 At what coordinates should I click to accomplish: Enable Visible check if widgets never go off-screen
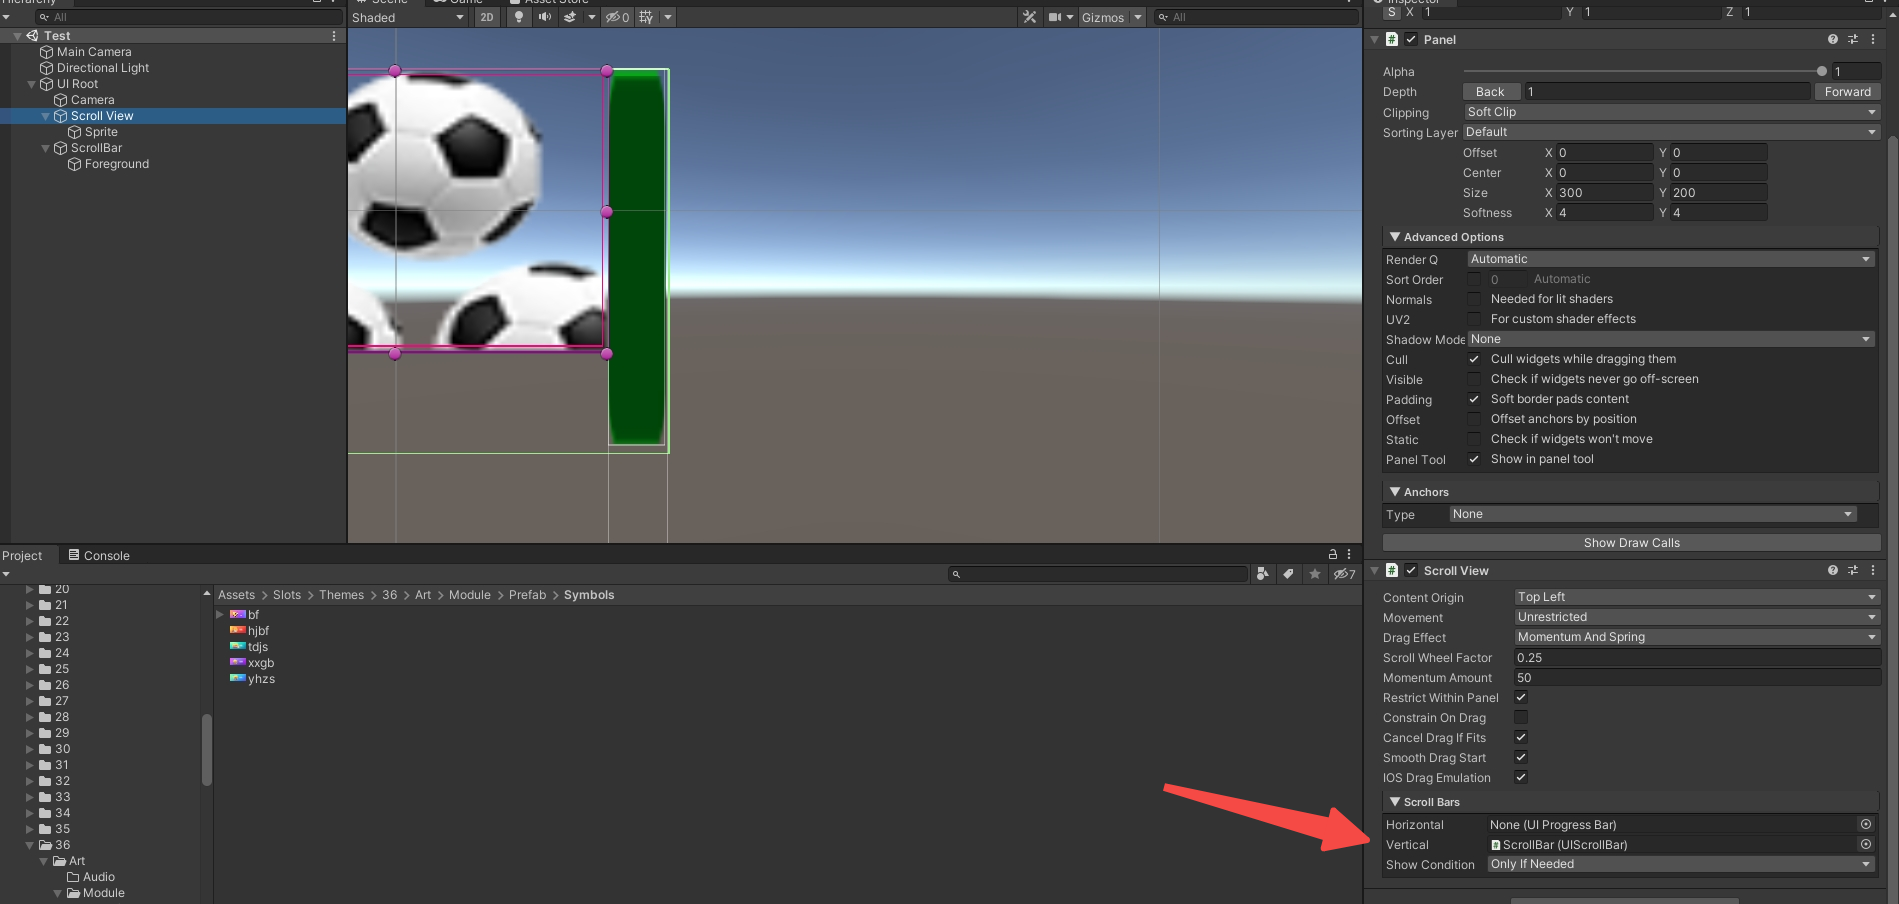tap(1474, 379)
